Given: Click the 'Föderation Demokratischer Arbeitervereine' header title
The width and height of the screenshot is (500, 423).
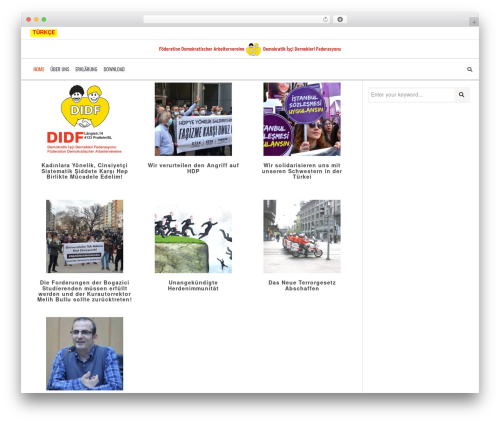Looking at the screenshot, I should [x=201, y=49].
